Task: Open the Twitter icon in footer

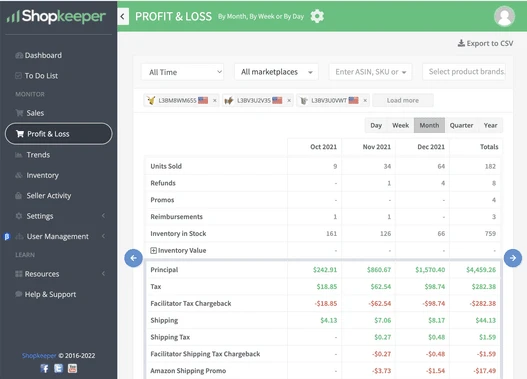Action: [x=58, y=369]
